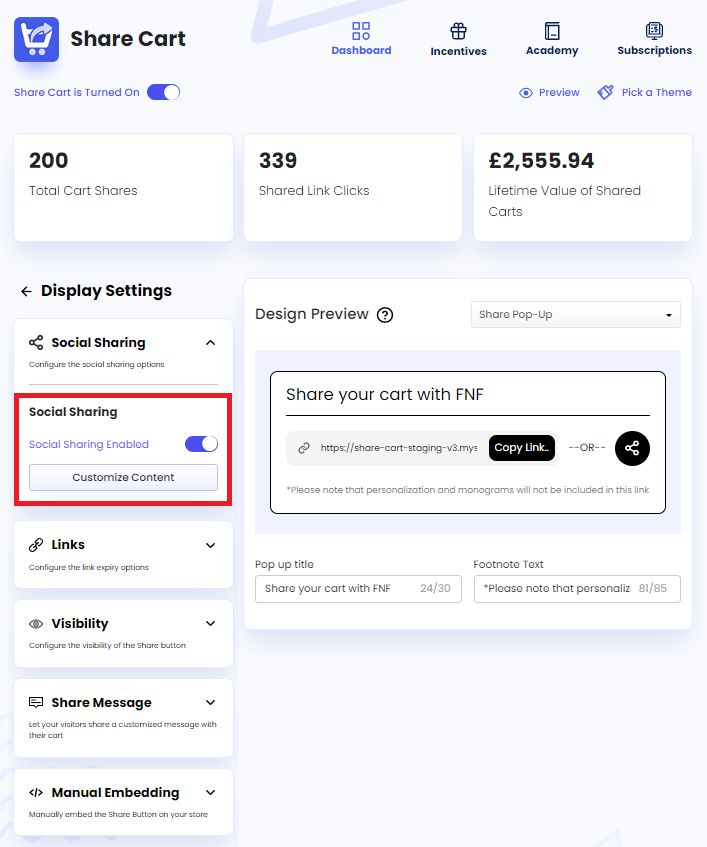Viewport: 707px width, 847px height.
Task: Collapse the Social Sharing section
Action: tap(209, 341)
